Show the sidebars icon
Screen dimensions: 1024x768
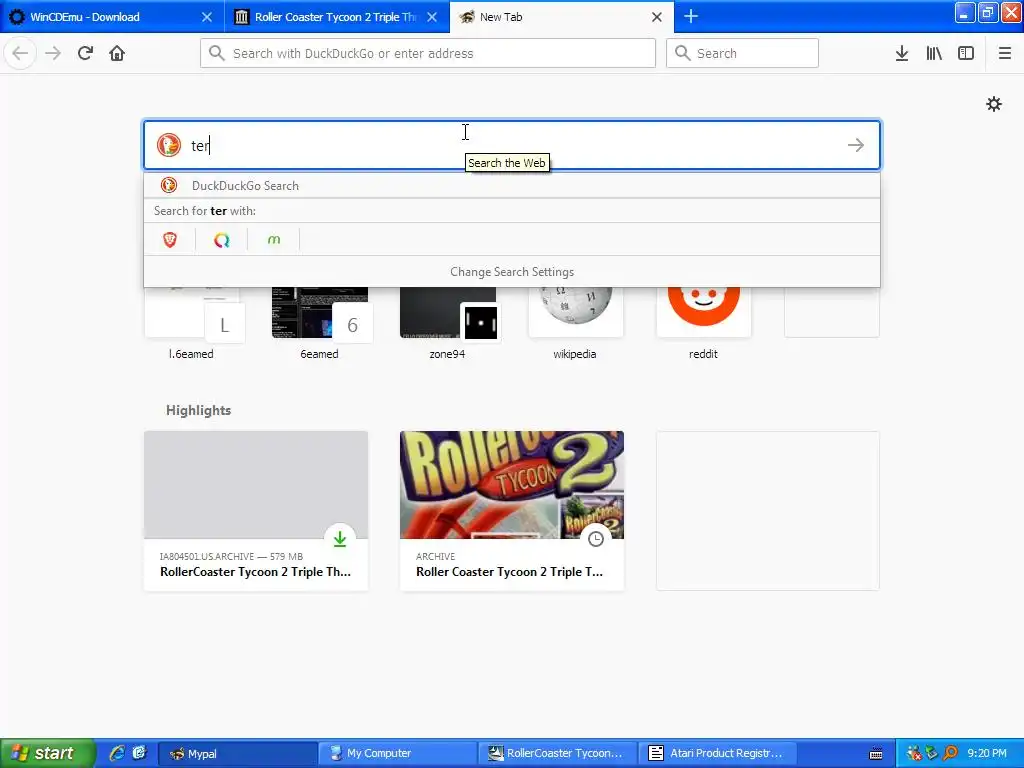coord(966,53)
